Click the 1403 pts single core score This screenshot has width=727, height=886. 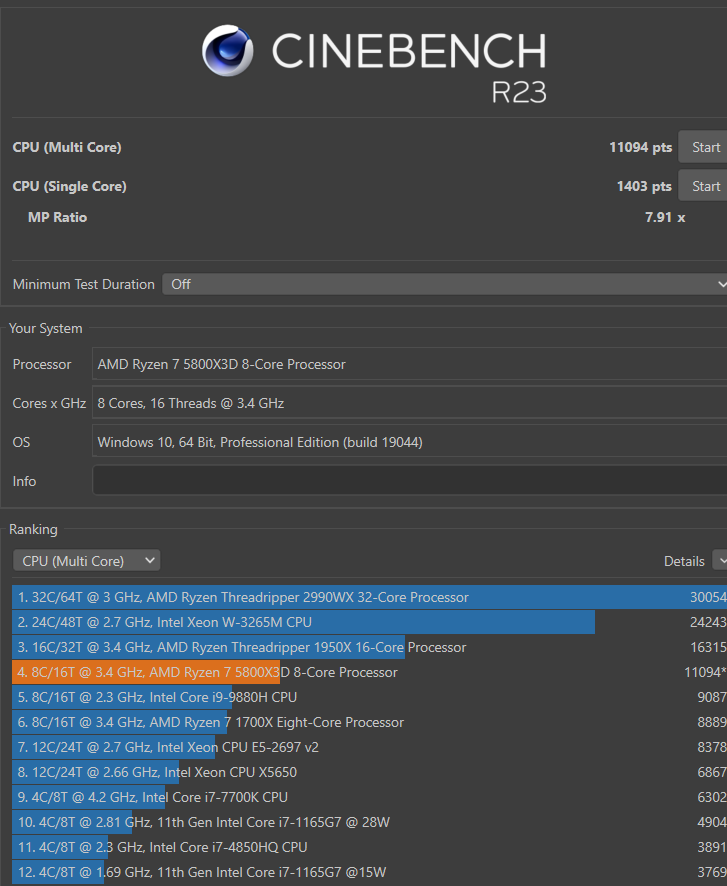click(644, 186)
